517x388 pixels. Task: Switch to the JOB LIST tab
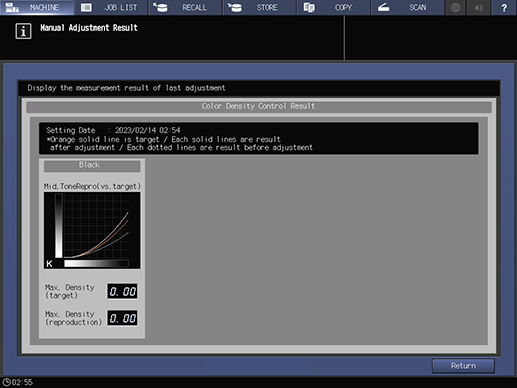coord(111,7)
